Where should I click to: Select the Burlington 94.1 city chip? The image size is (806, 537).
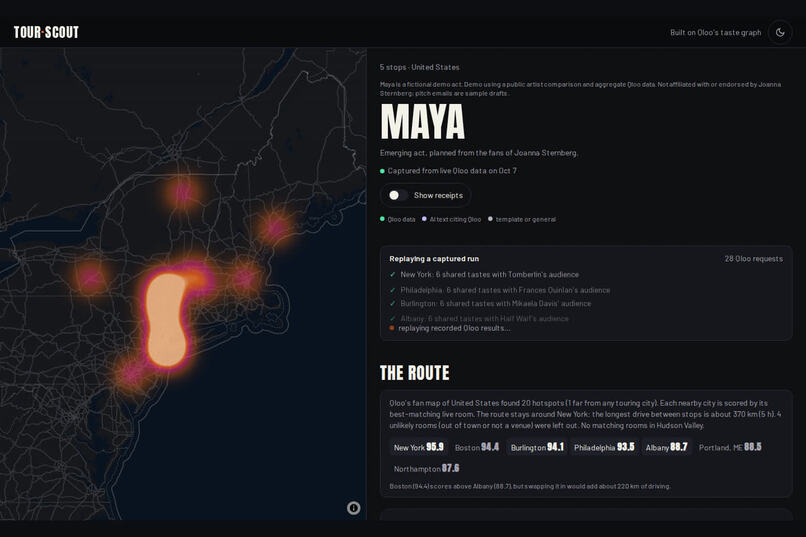[x=537, y=448]
